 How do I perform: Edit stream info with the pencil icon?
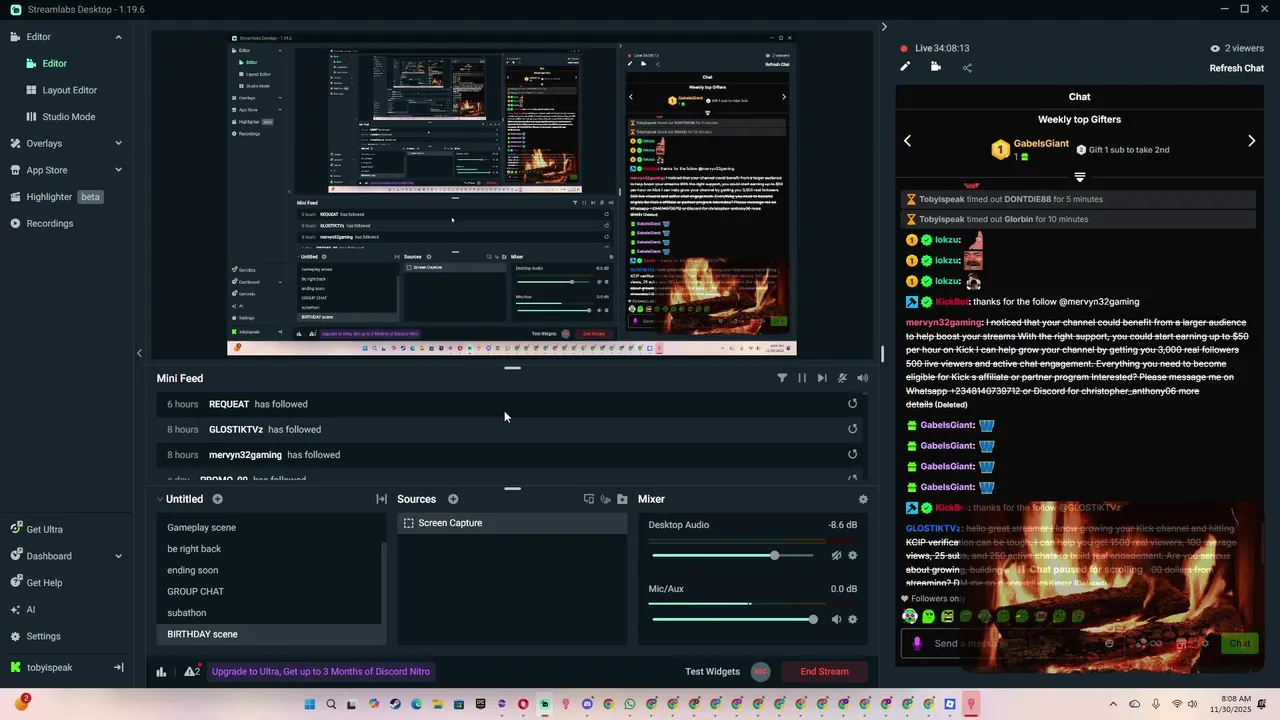click(905, 67)
